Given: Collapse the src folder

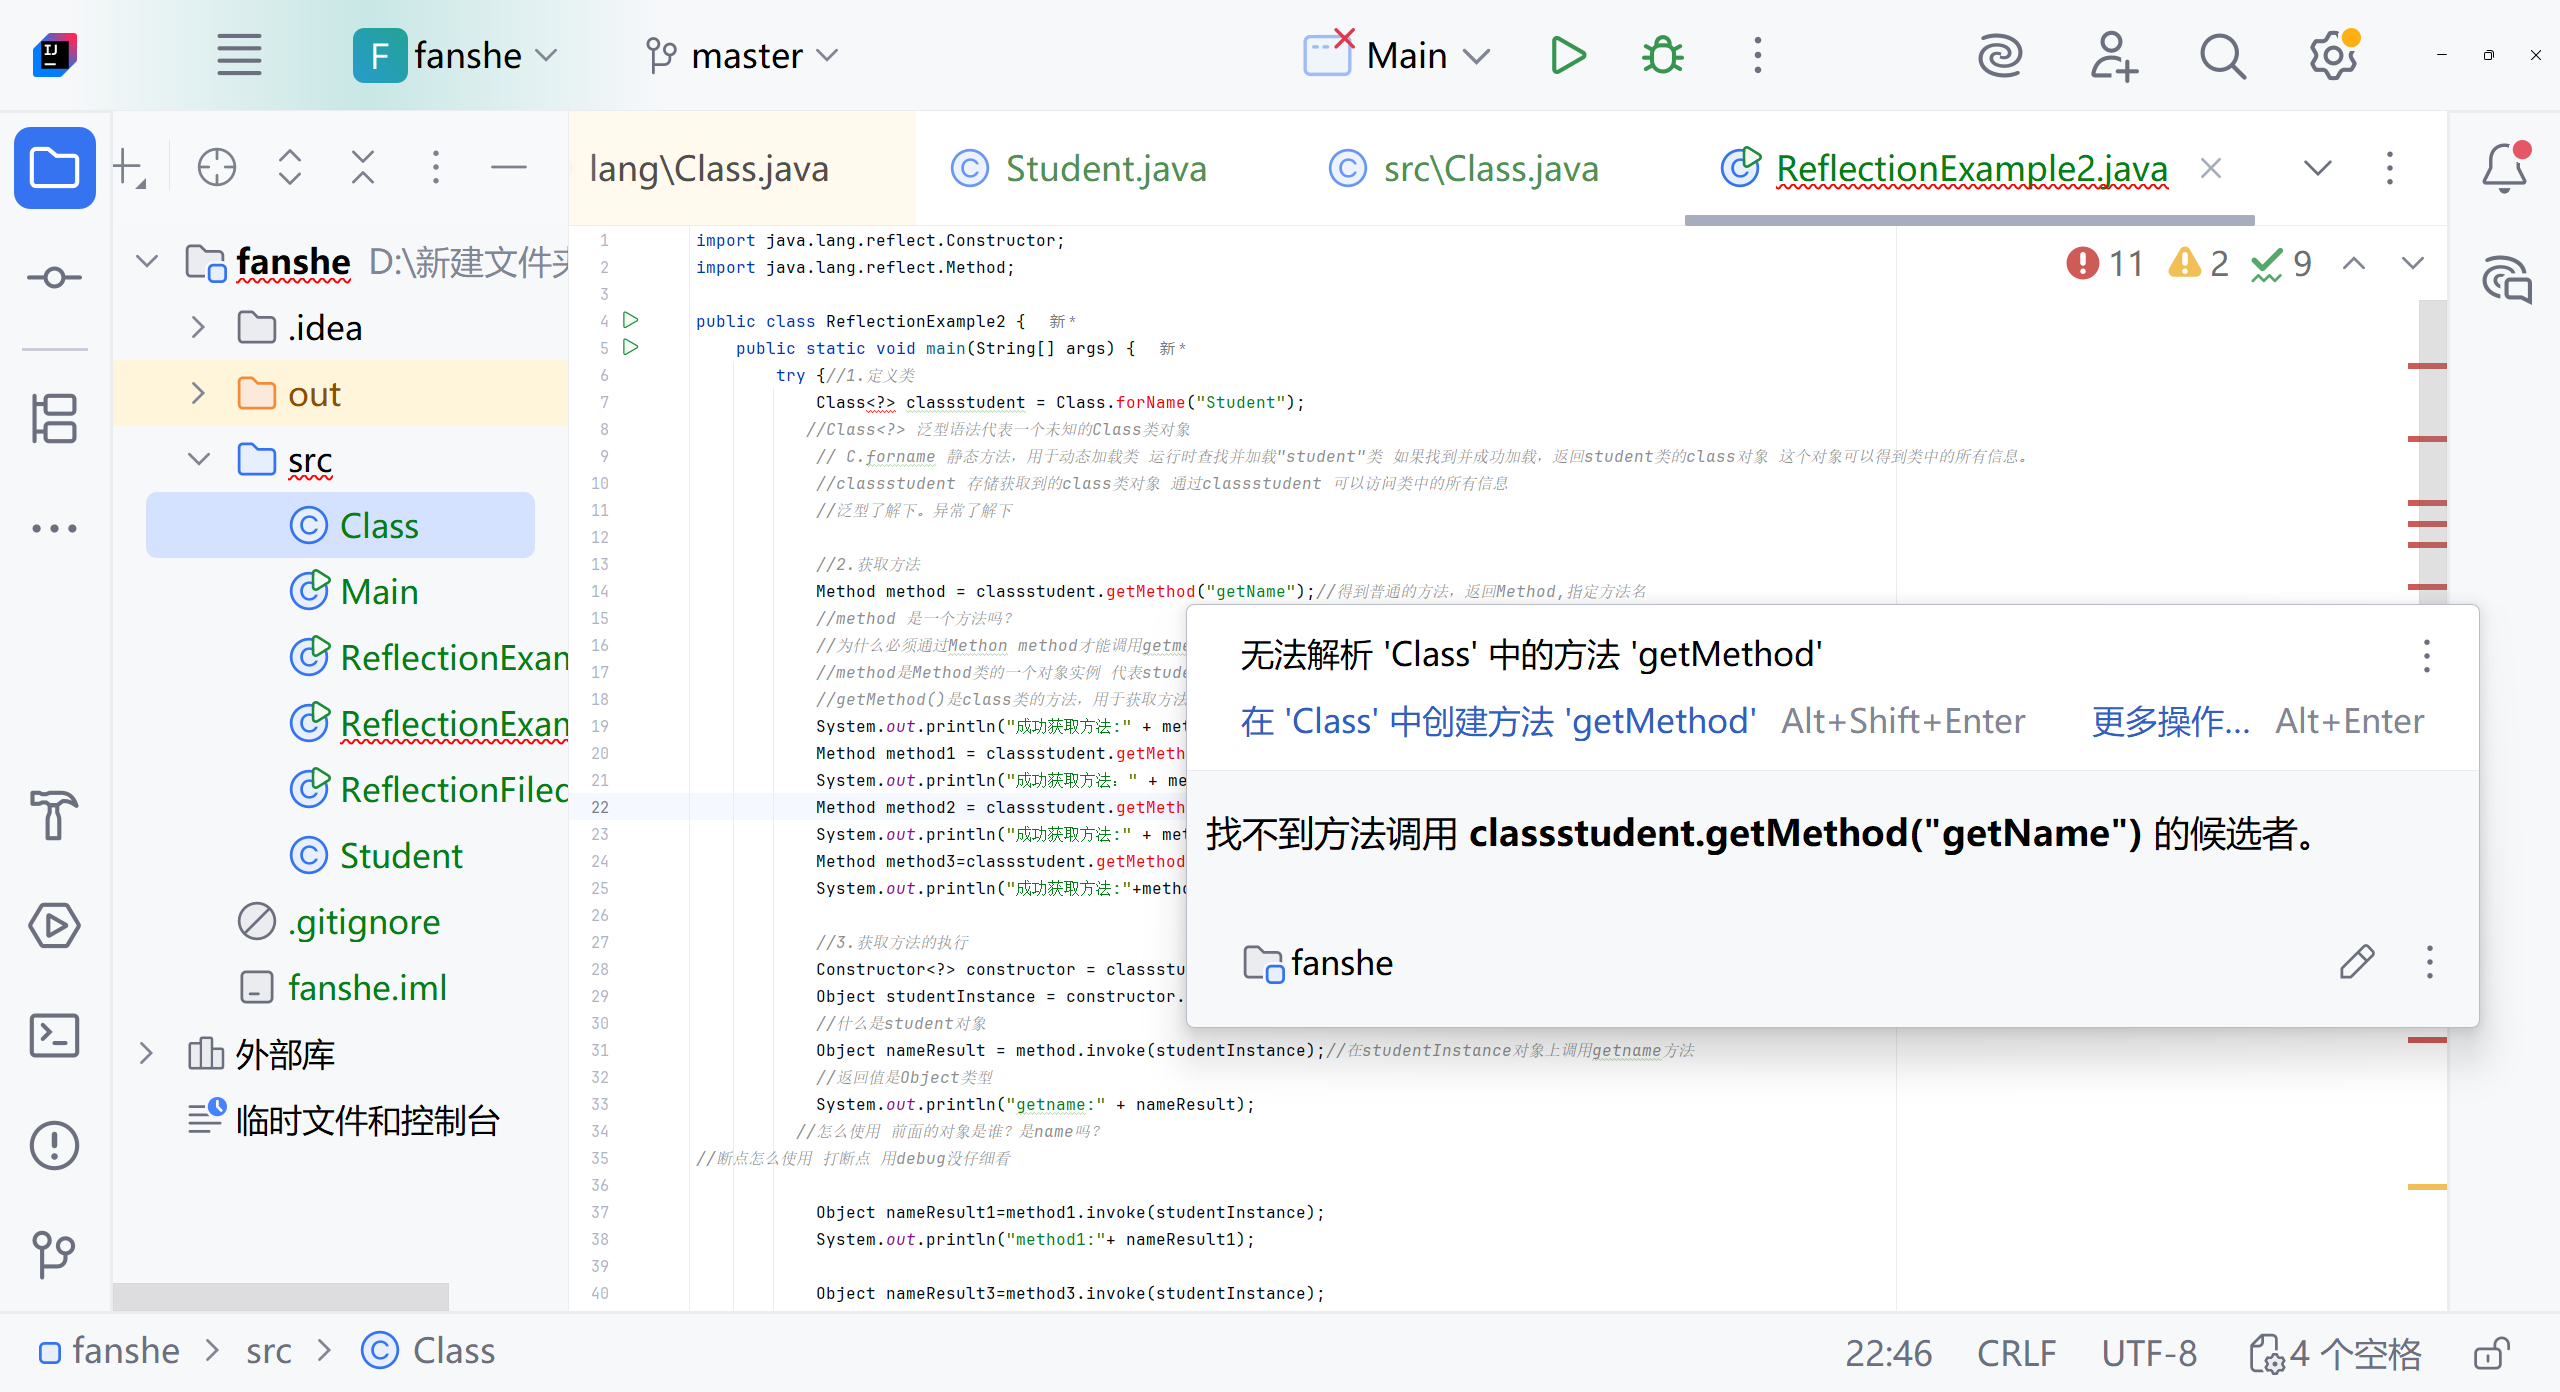Looking at the screenshot, I should coord(198,460).
